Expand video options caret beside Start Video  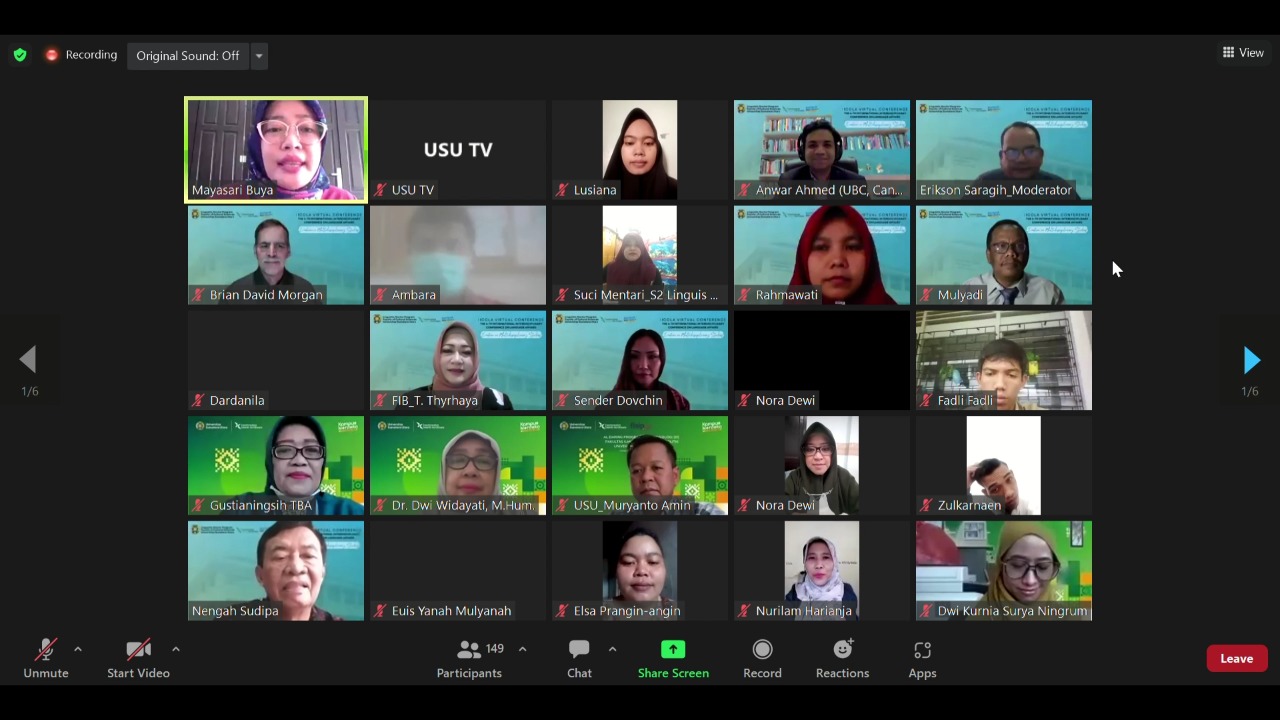click(176, 649)
